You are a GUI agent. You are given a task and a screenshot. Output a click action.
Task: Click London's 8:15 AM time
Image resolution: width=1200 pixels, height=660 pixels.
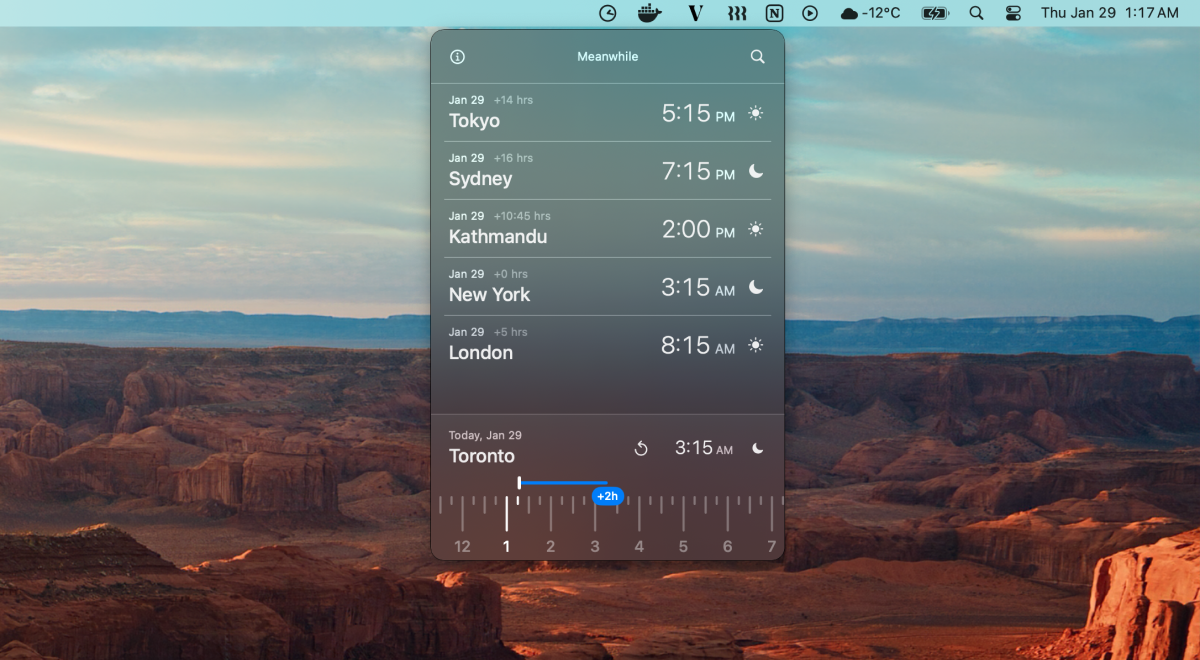coord(698,346)
